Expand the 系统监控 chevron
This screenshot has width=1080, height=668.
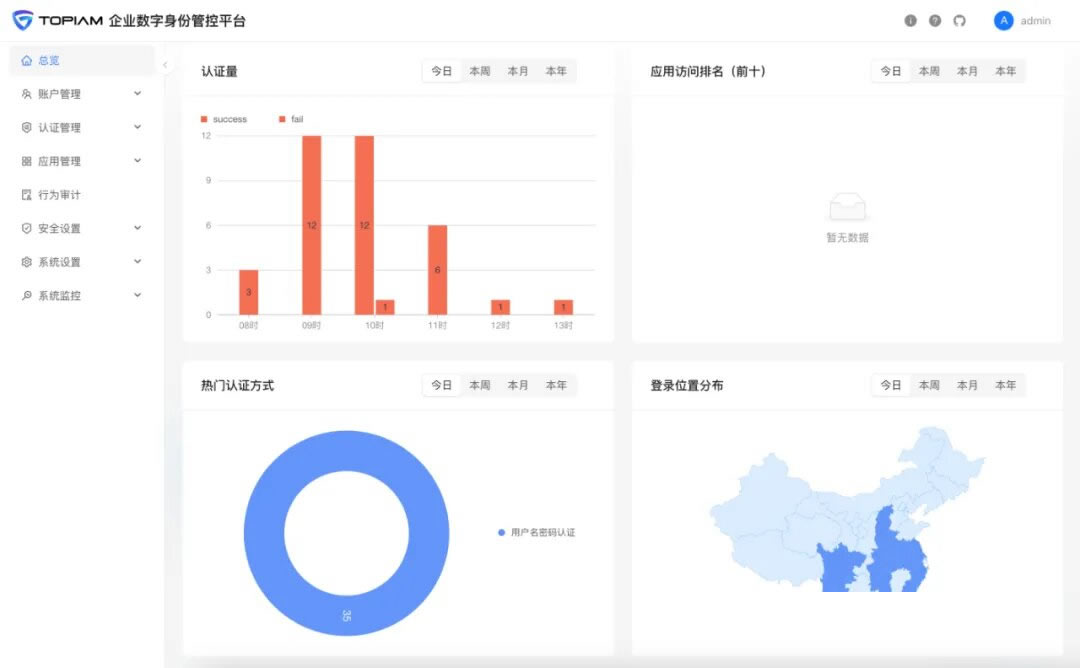click(x=138, y=295)
